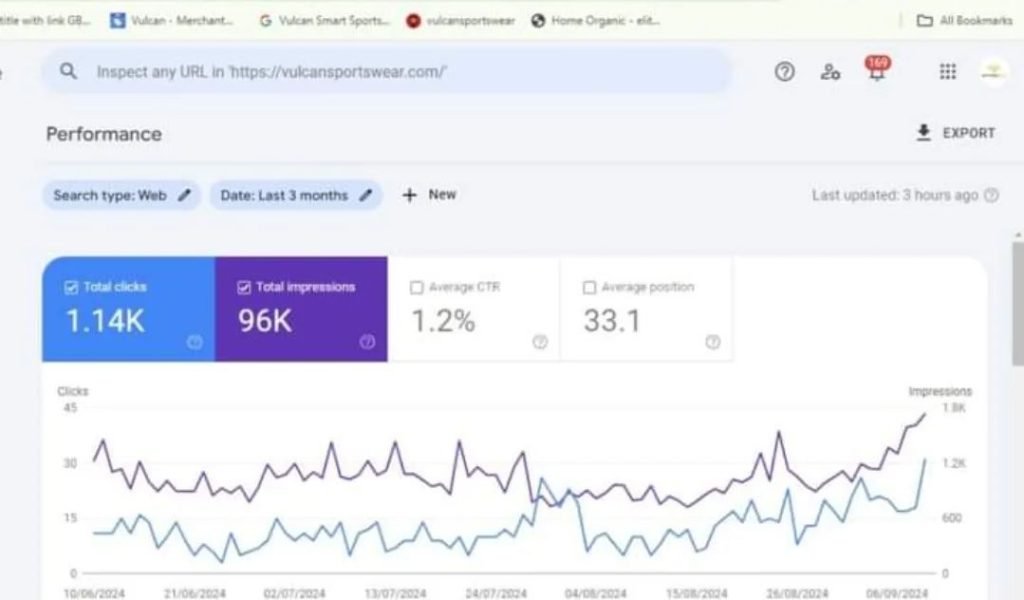
Task: Enable the Average CTR checkbox
Action: pyautogui.click(x=416, y=288)
